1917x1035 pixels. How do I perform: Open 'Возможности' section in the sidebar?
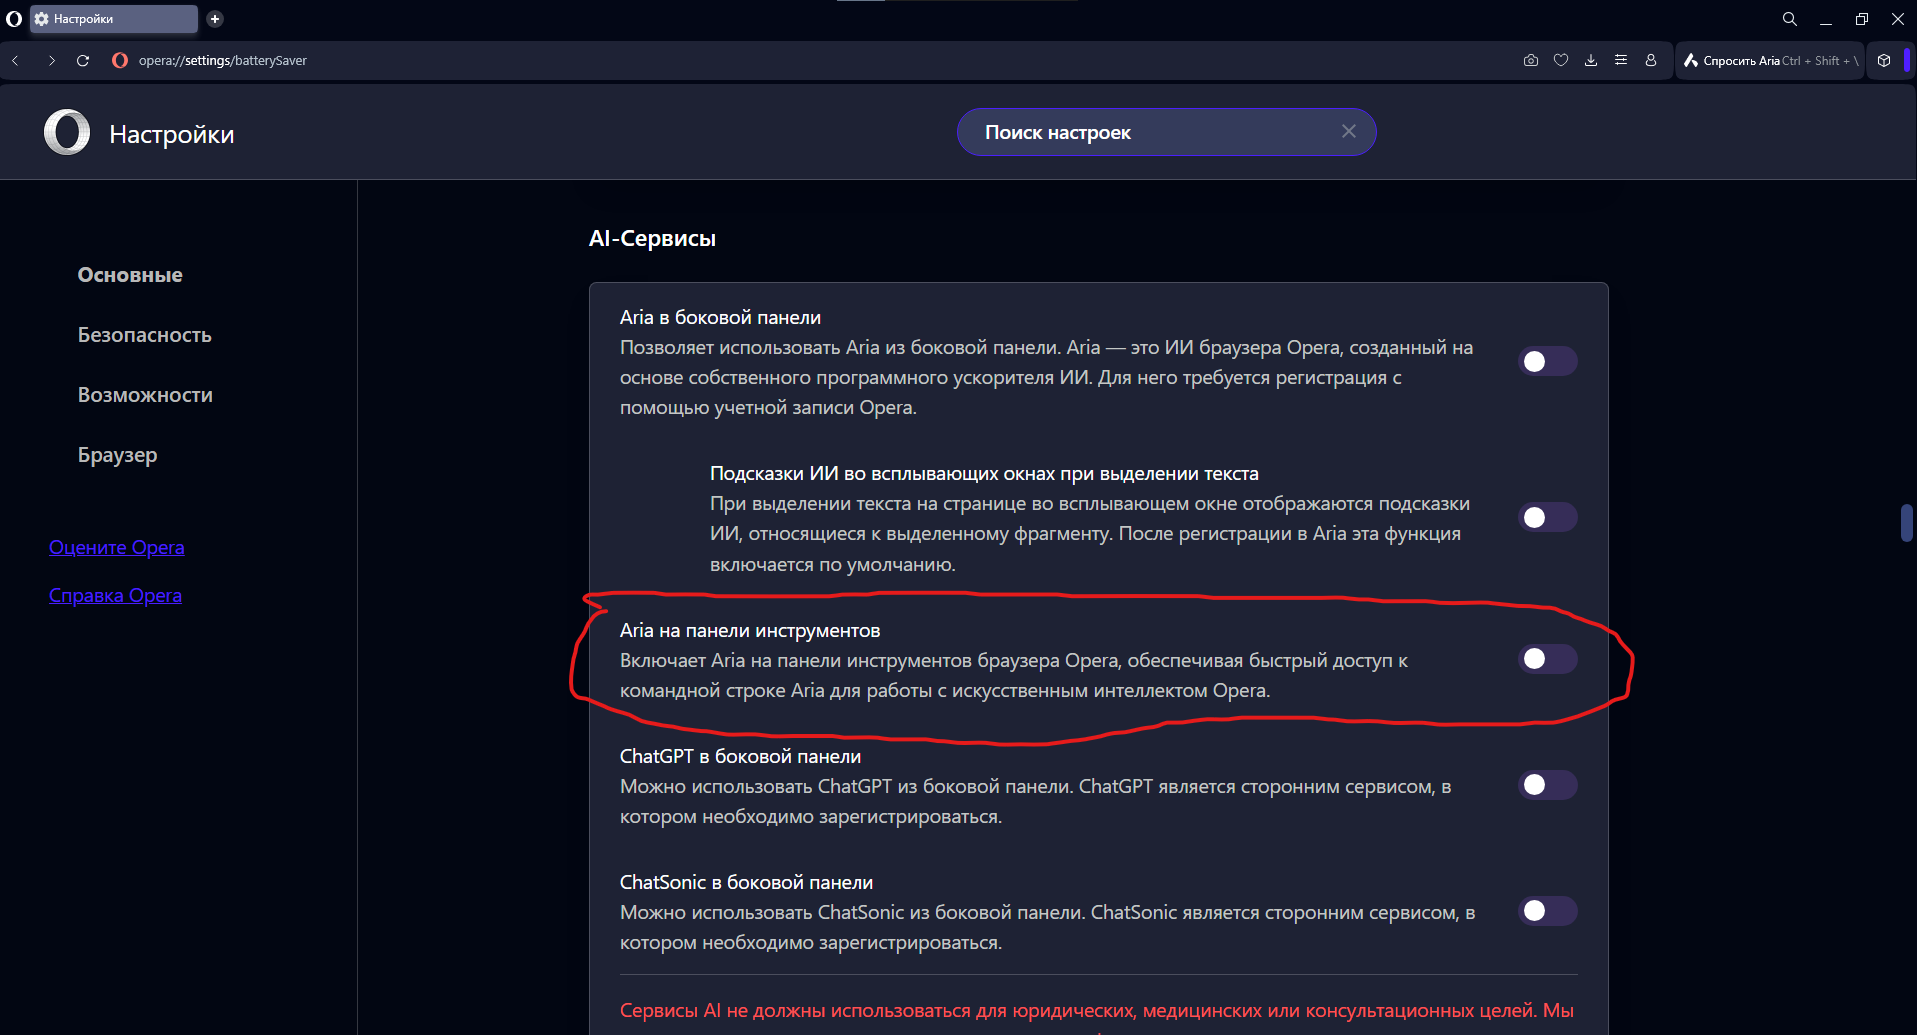pyautogui.click(x=145, y=395)
